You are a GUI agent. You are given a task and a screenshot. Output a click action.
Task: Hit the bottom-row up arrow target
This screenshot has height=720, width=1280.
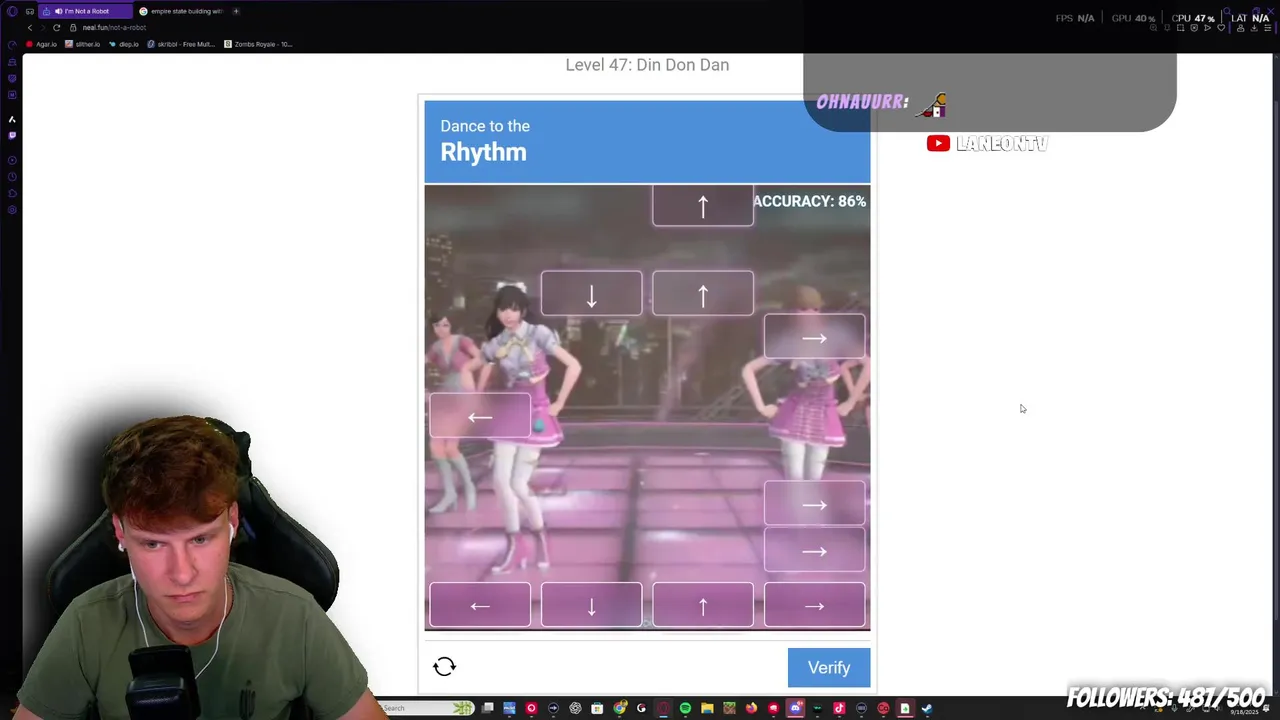[x=703, y=605]
